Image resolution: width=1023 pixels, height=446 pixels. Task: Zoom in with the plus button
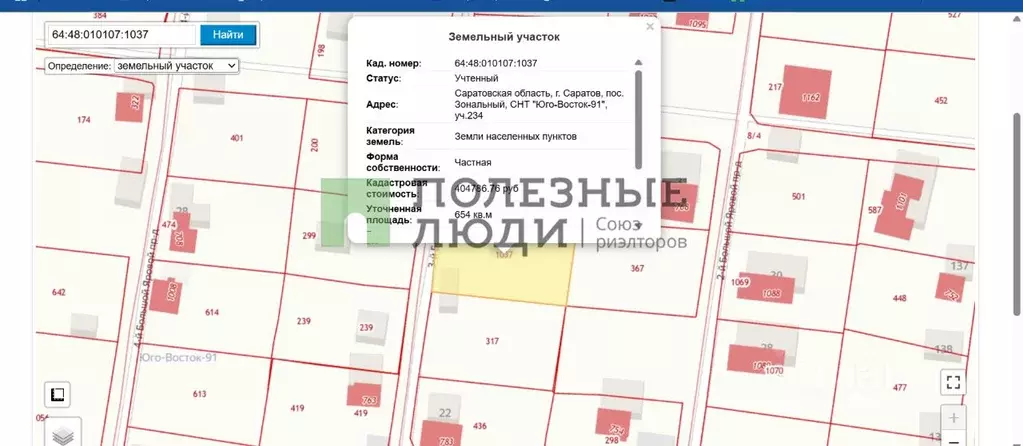953,418
